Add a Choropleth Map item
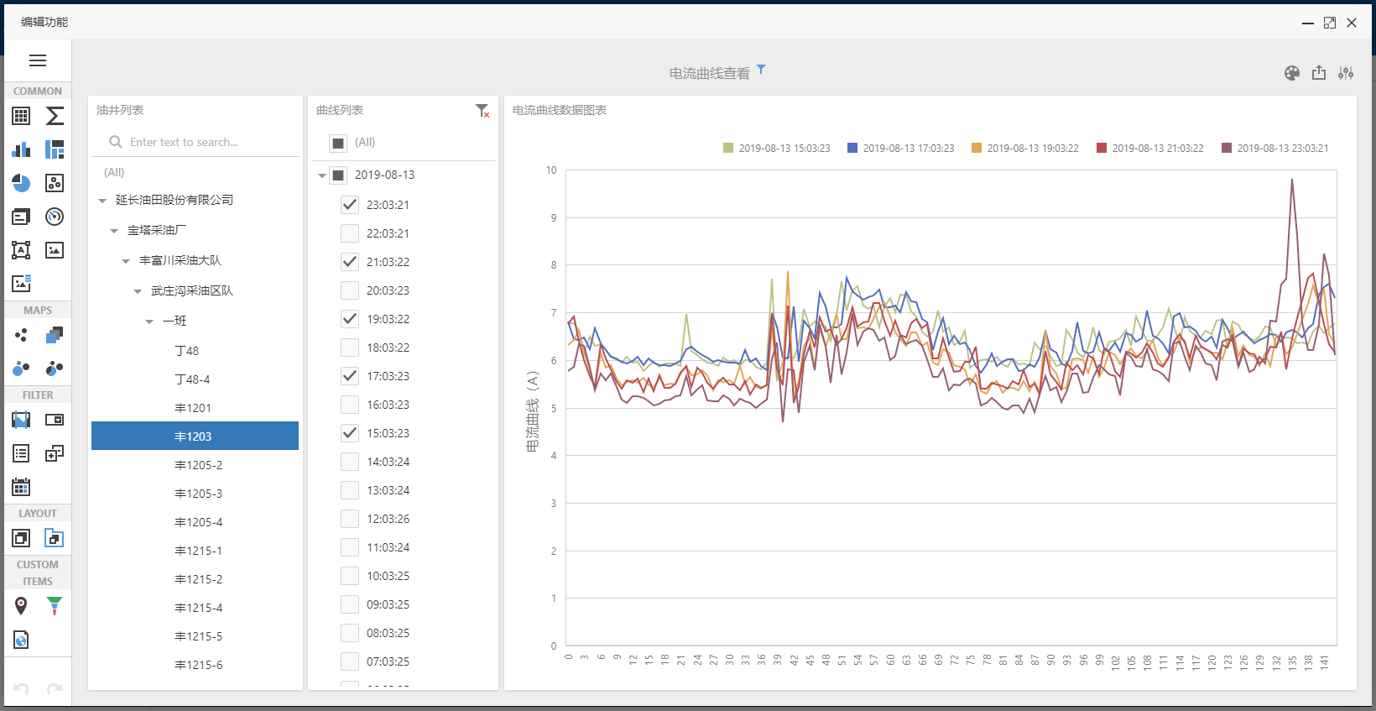1376x711 pixels. [55, 335]
